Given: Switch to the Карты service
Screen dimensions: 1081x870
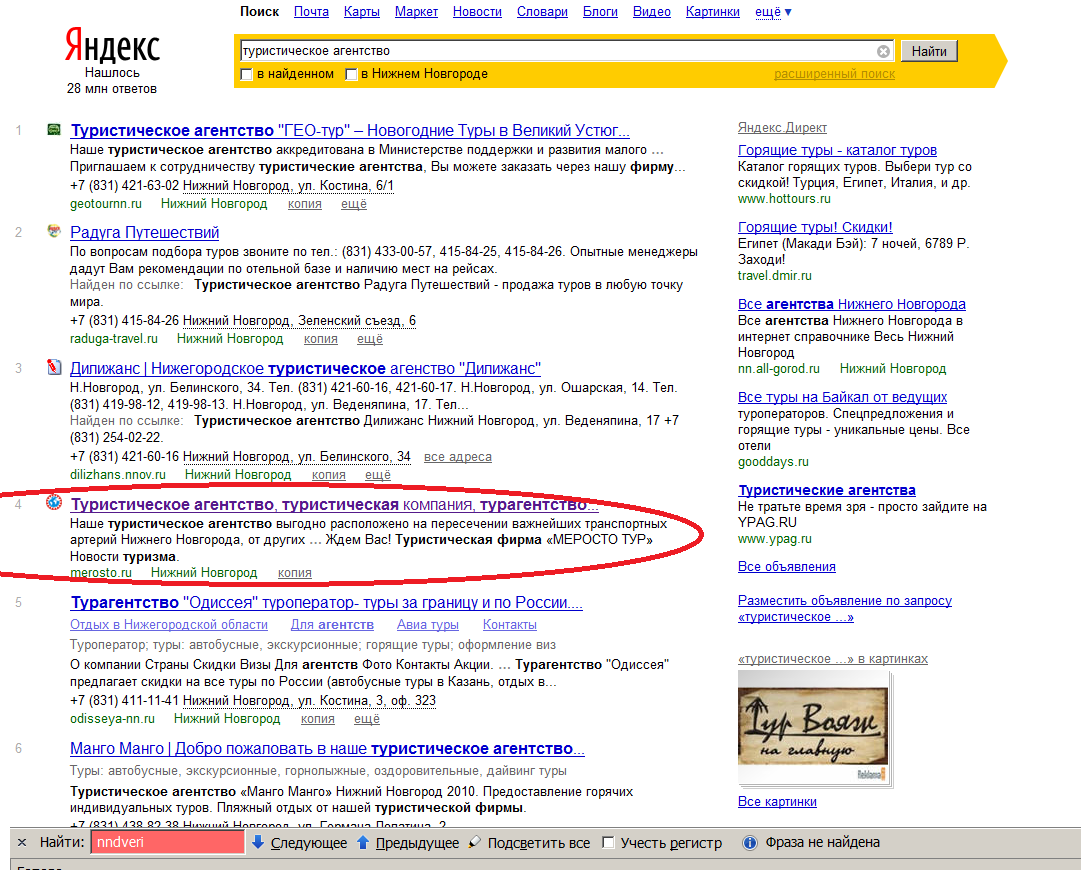Looking at the screenshot, I should (x=362, y=12).
